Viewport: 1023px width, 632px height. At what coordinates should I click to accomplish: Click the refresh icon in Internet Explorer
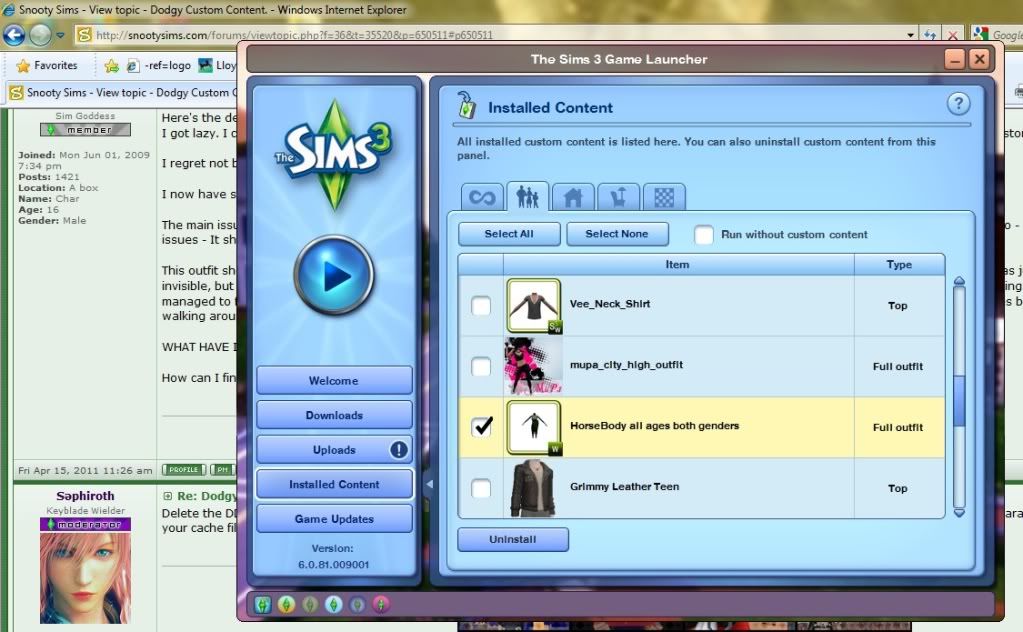click(930, 35)
